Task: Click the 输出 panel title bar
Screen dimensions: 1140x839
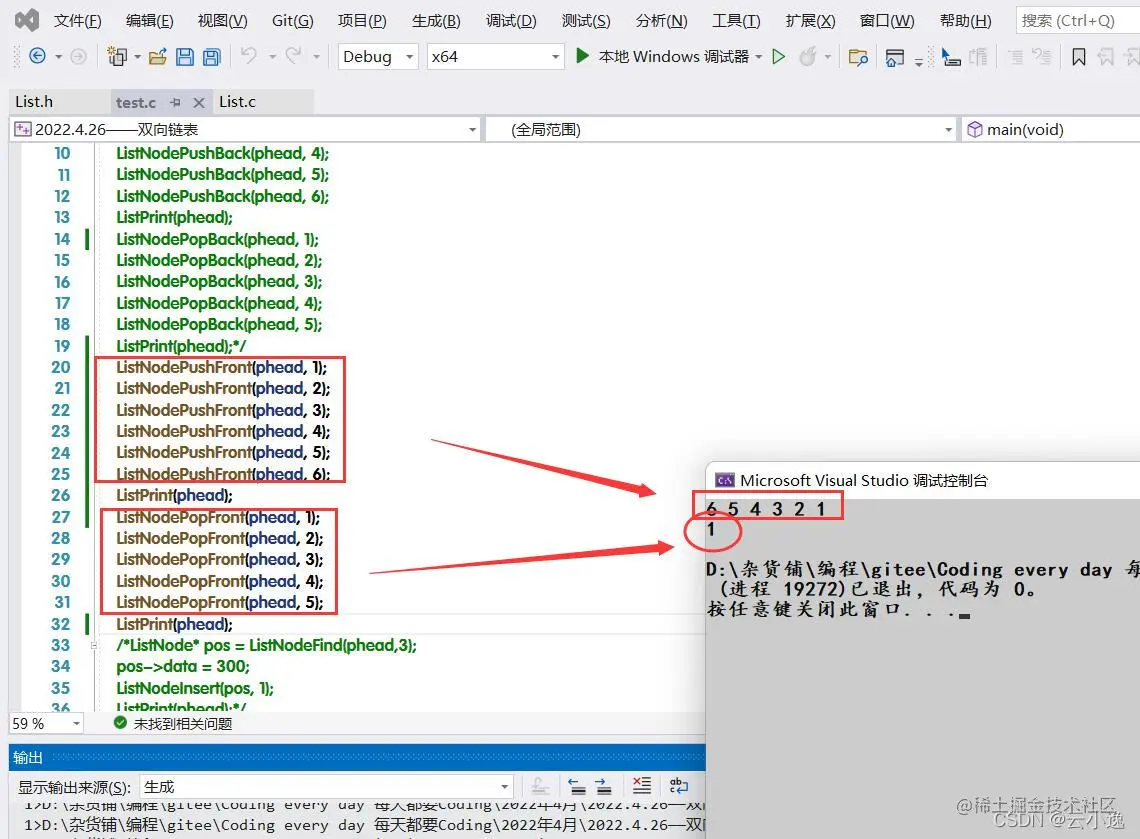Action: (x=357, y=757)
